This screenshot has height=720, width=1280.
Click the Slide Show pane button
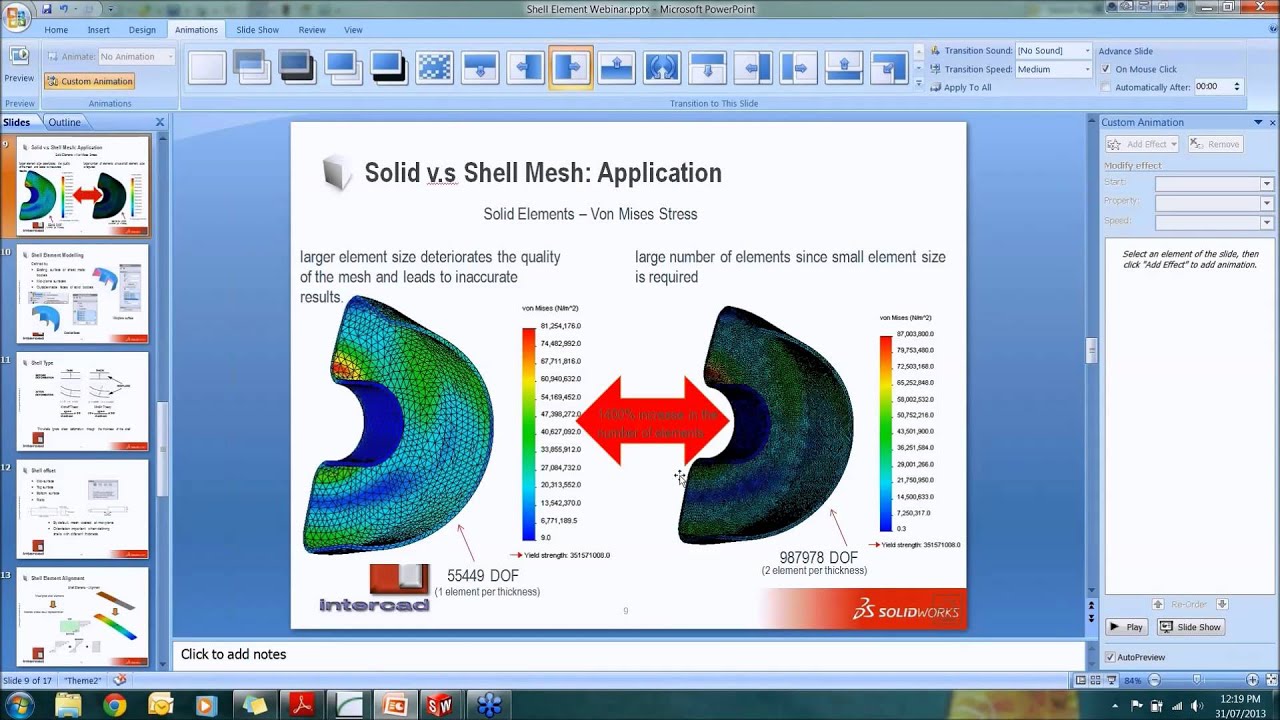pos(1191,627)
